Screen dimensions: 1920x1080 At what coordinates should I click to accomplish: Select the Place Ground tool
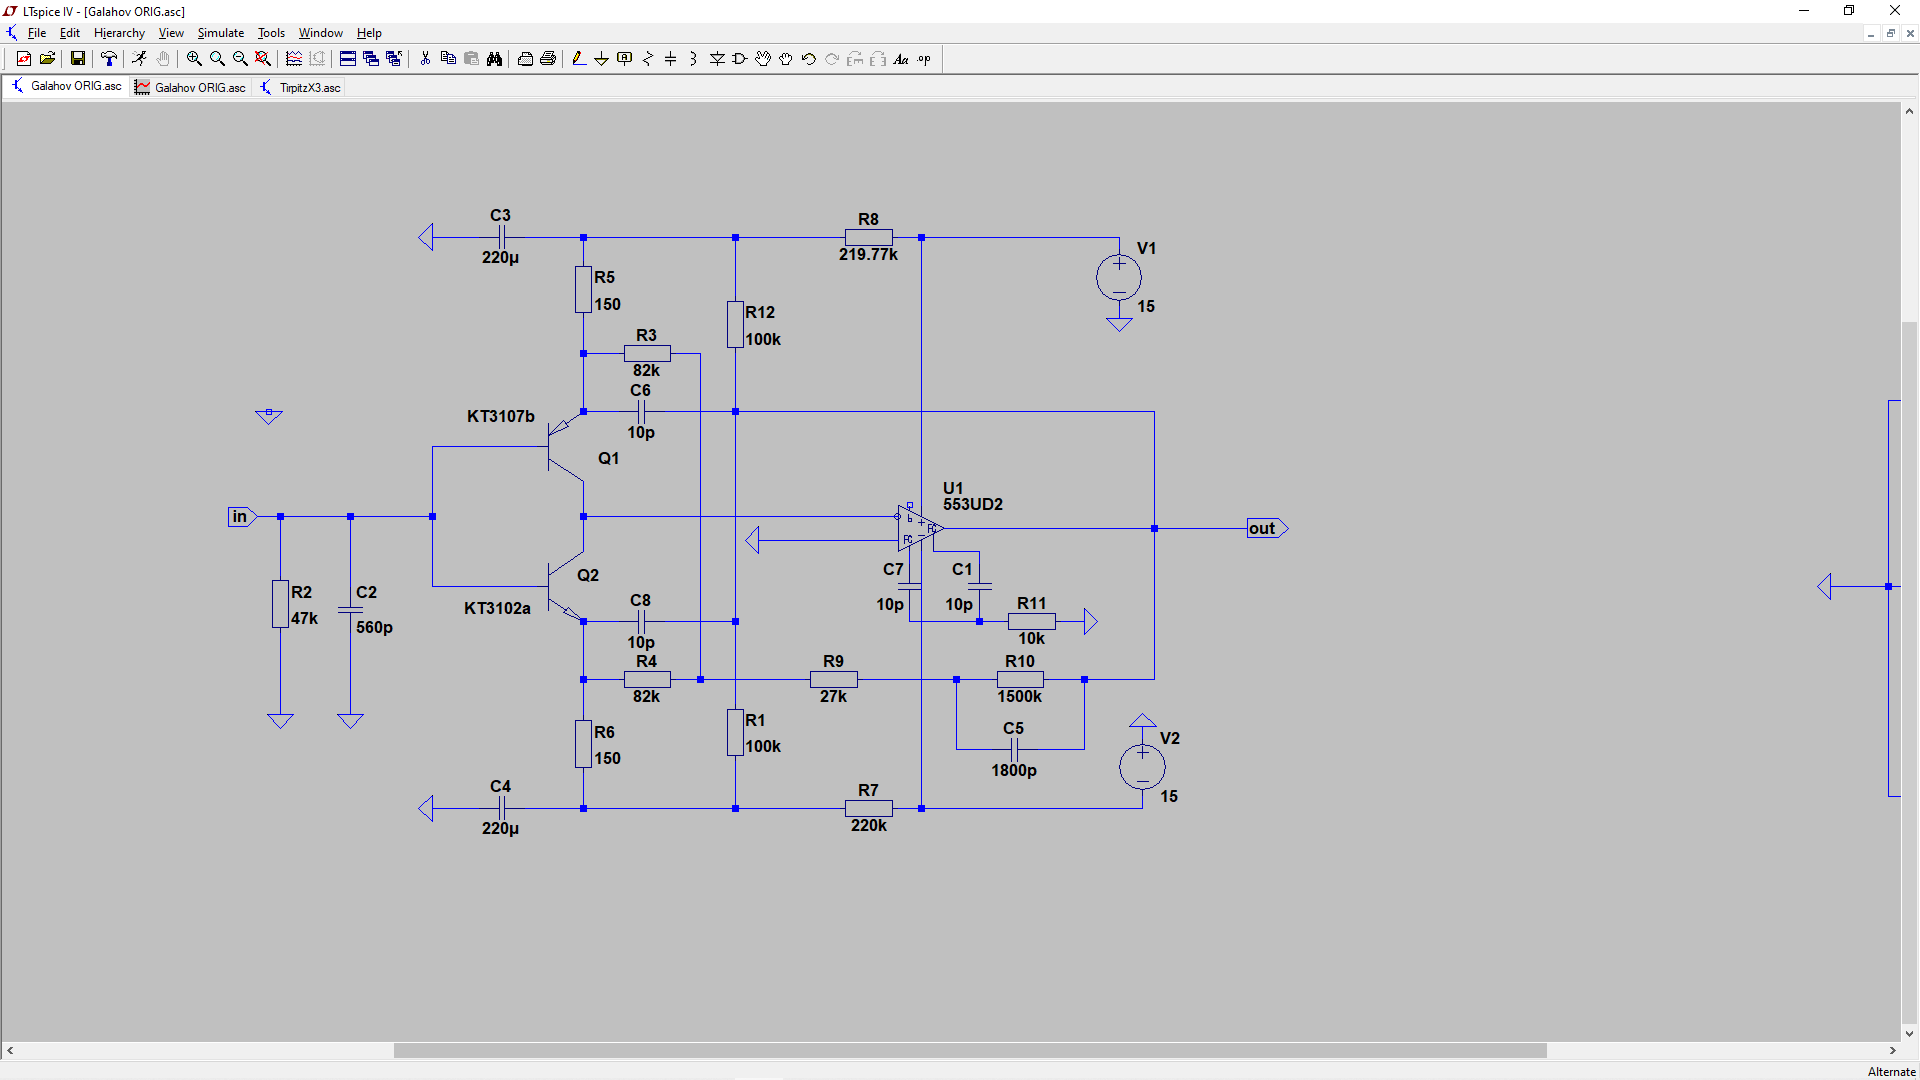click(601, 59)
